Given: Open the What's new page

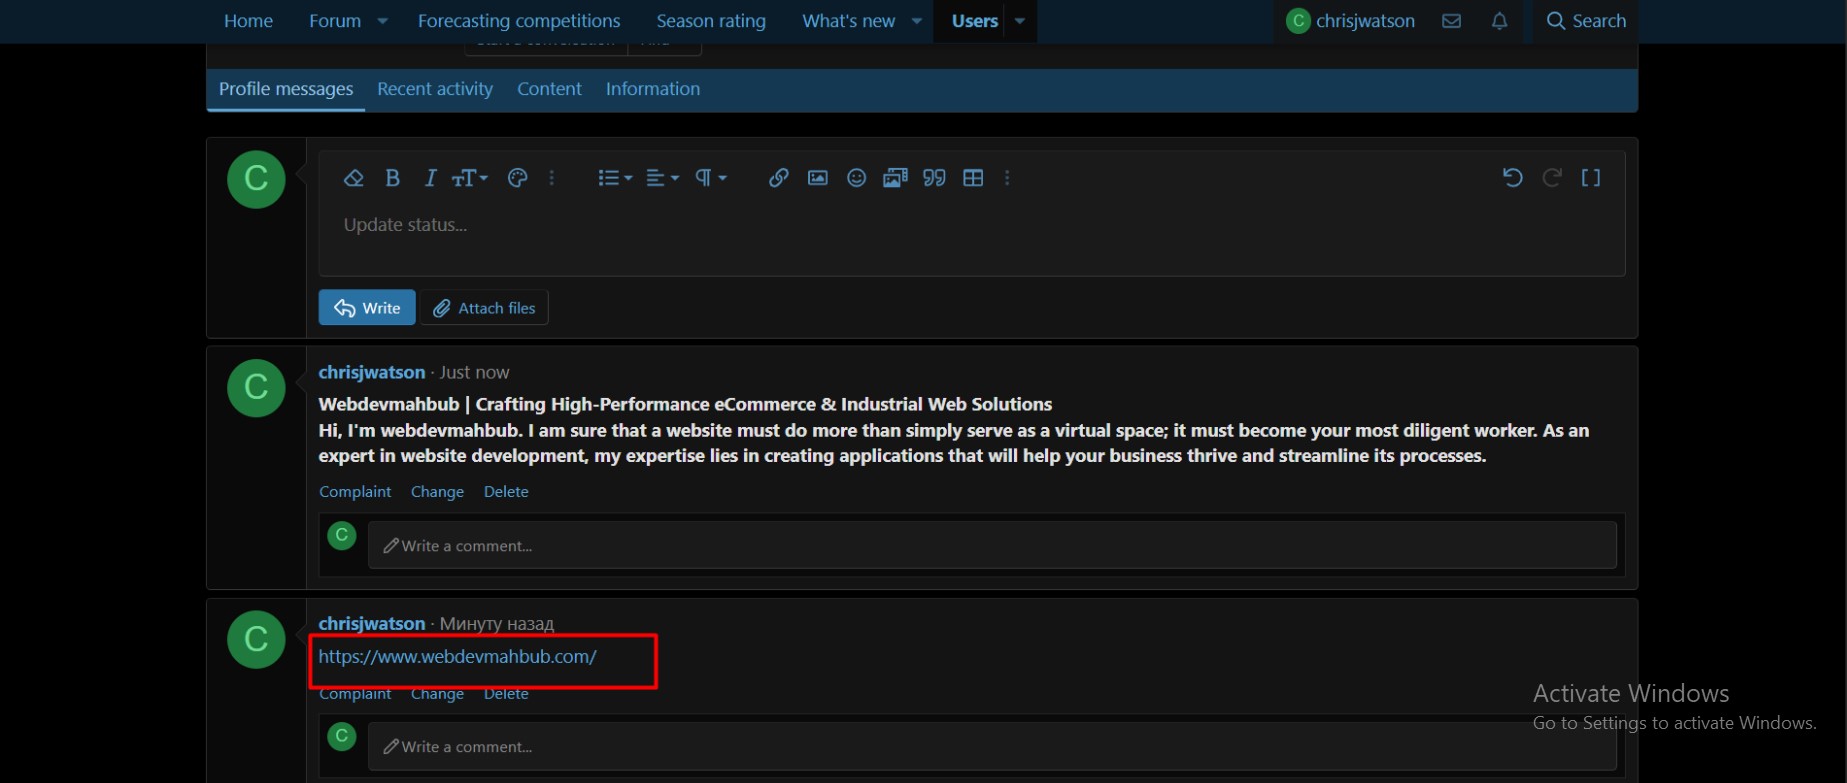Looking at the screenshot, I should pyautogui.click(x=848, y=21).
